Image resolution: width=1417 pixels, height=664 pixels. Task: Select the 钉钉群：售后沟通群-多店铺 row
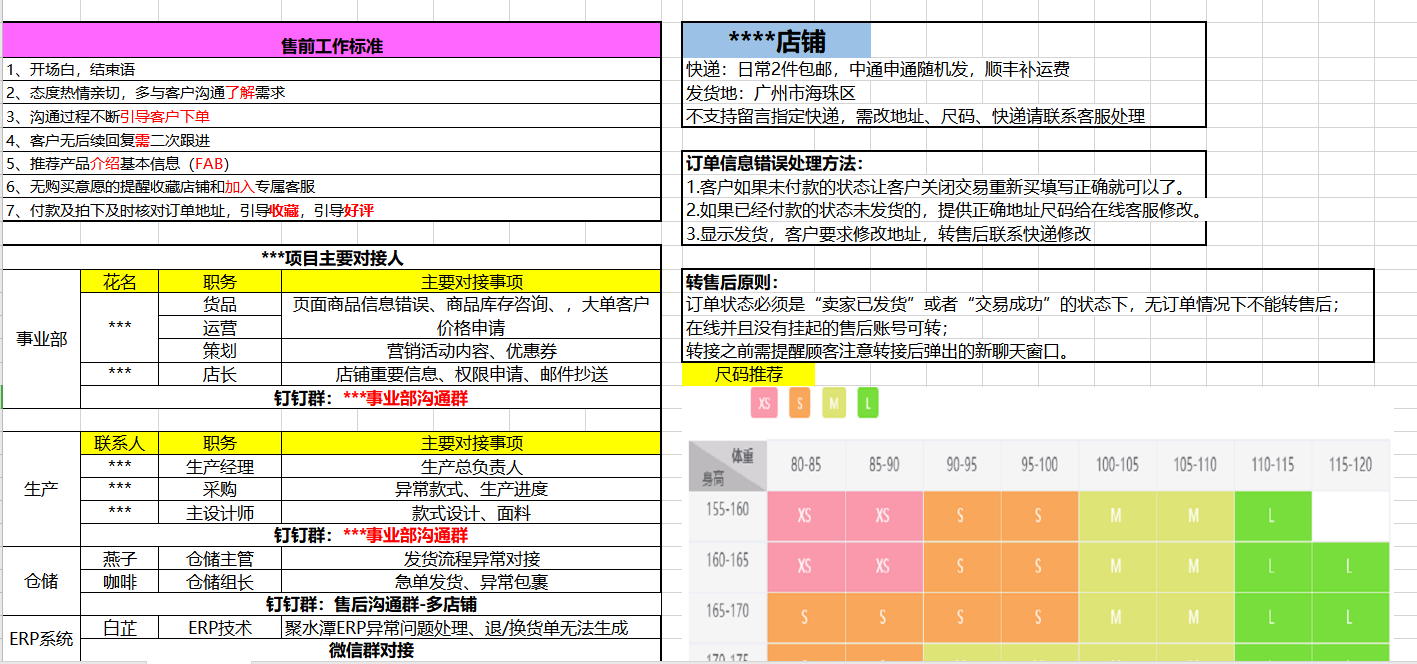pos(370,605)
